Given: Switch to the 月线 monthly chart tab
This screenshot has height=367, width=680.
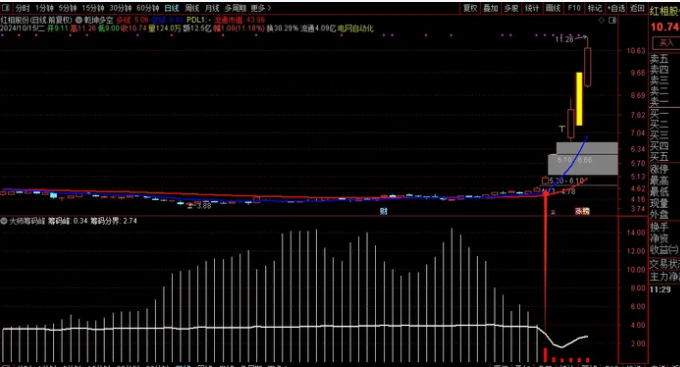Looking at the screenshot, I should [212, 8].
